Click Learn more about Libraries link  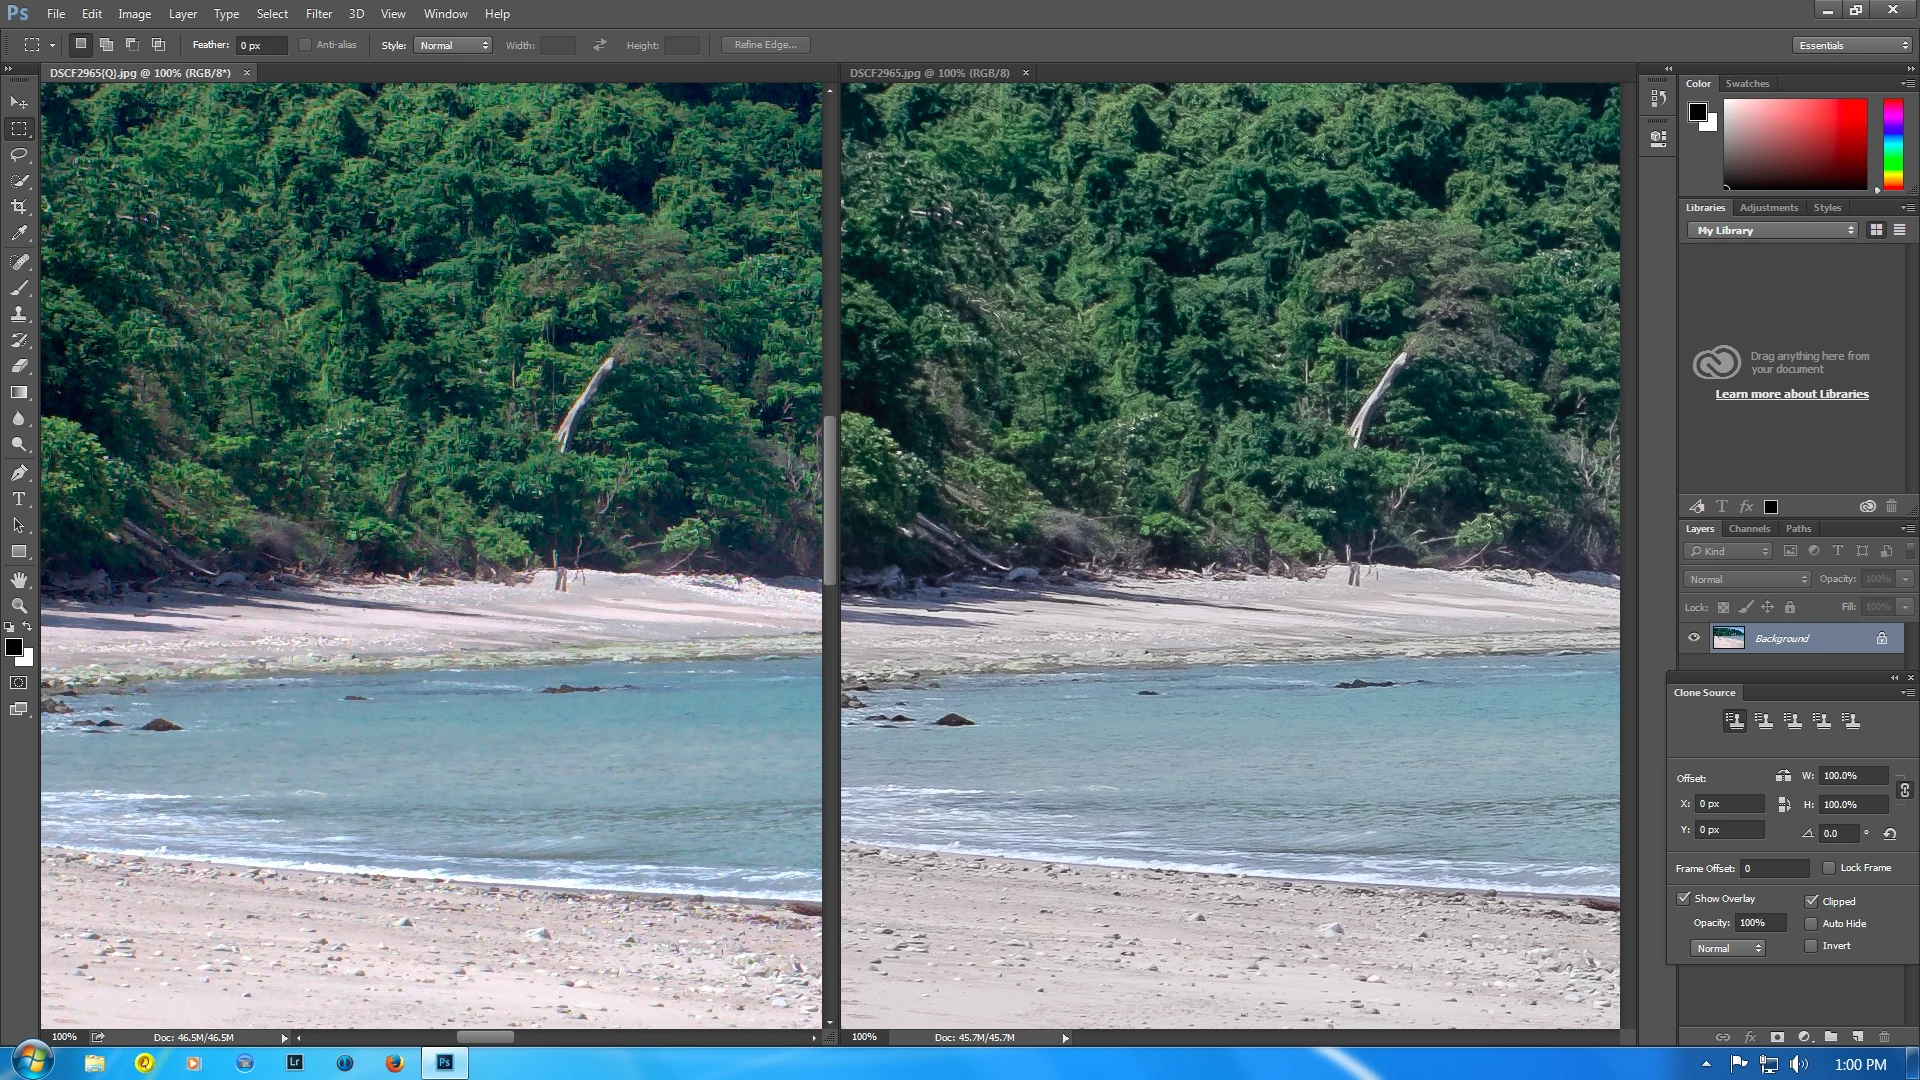click(x=1792, y=394)
